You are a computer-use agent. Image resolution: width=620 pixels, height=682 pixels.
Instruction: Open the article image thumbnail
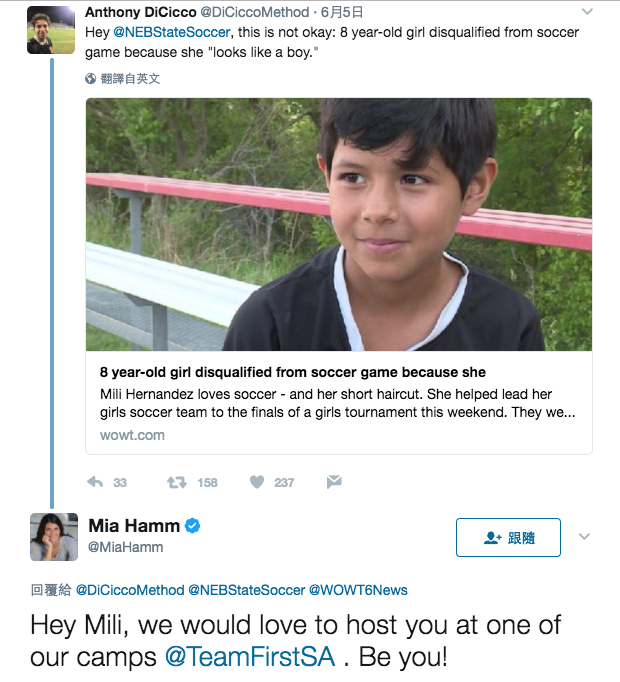pyautogui.click(x=338, y=224)
